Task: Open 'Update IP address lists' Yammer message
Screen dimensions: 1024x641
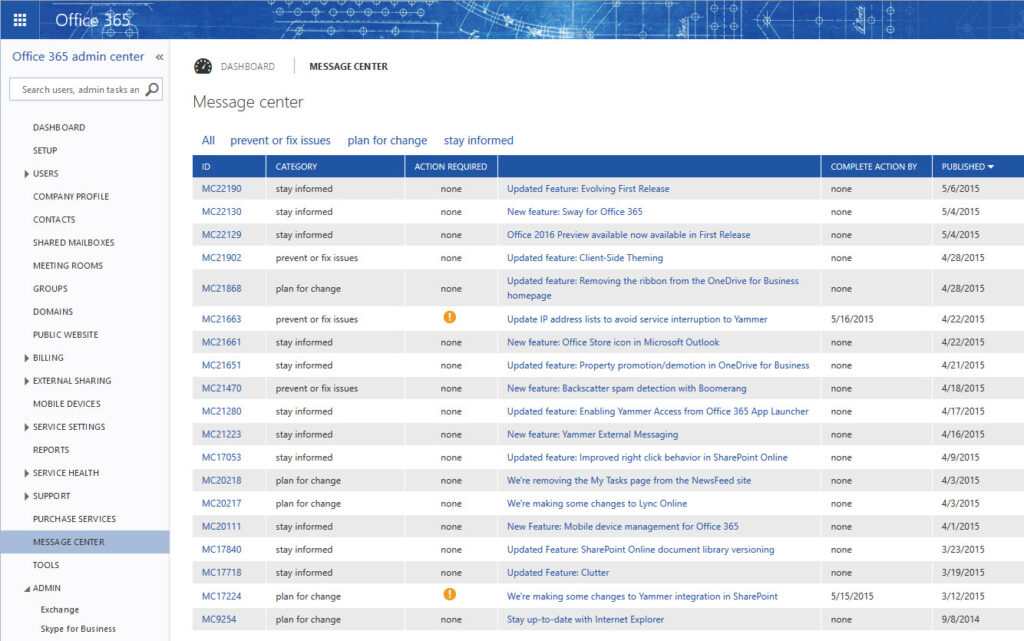Action: tap(637, 319)
